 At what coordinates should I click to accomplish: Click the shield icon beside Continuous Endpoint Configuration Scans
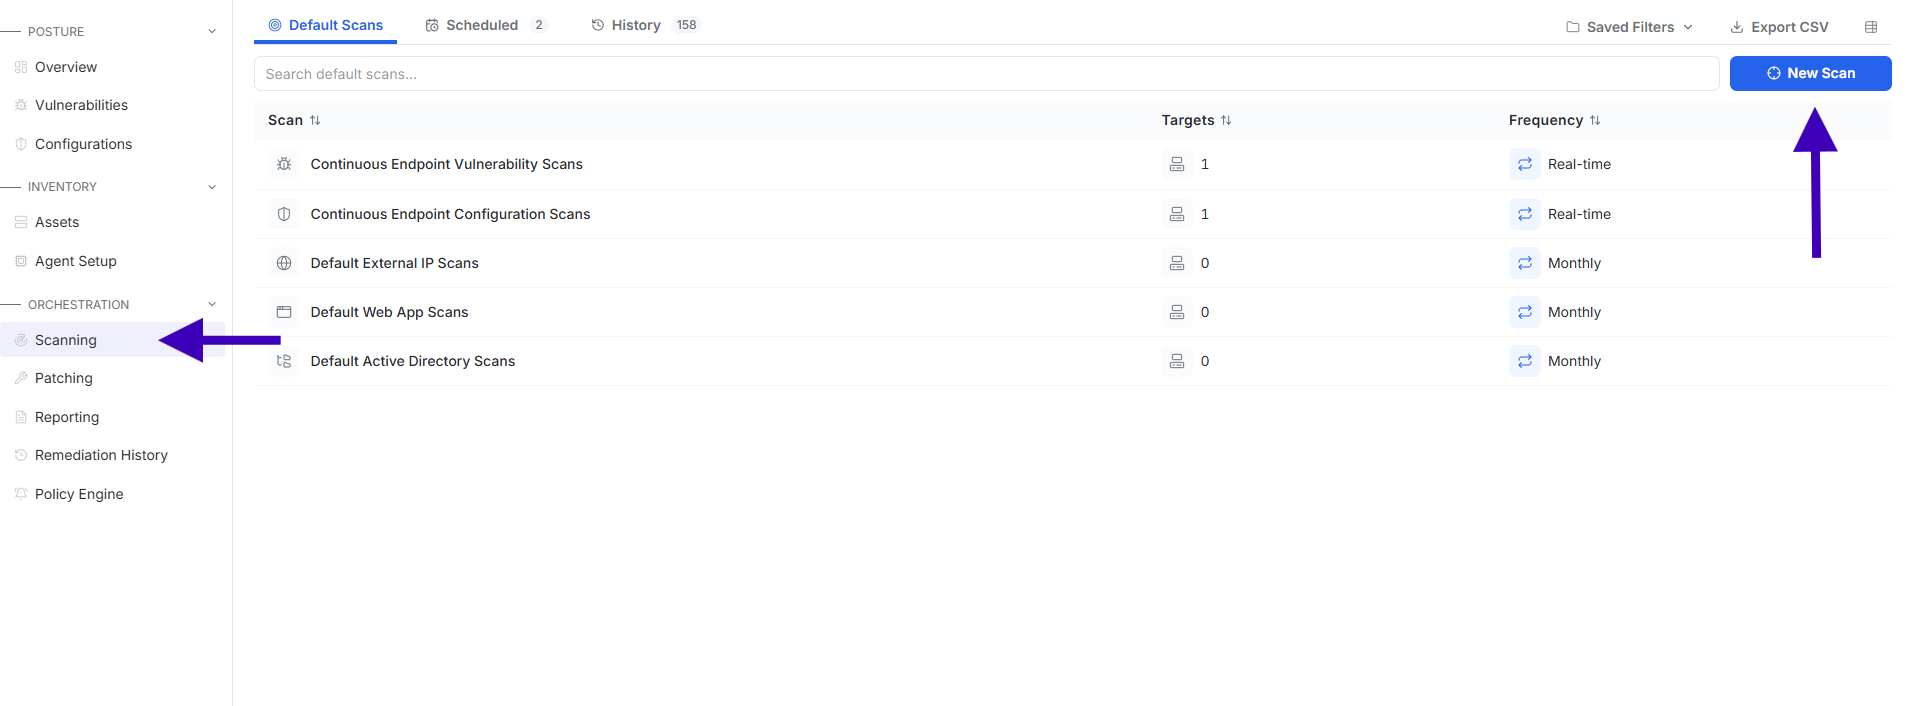[284, 214]
